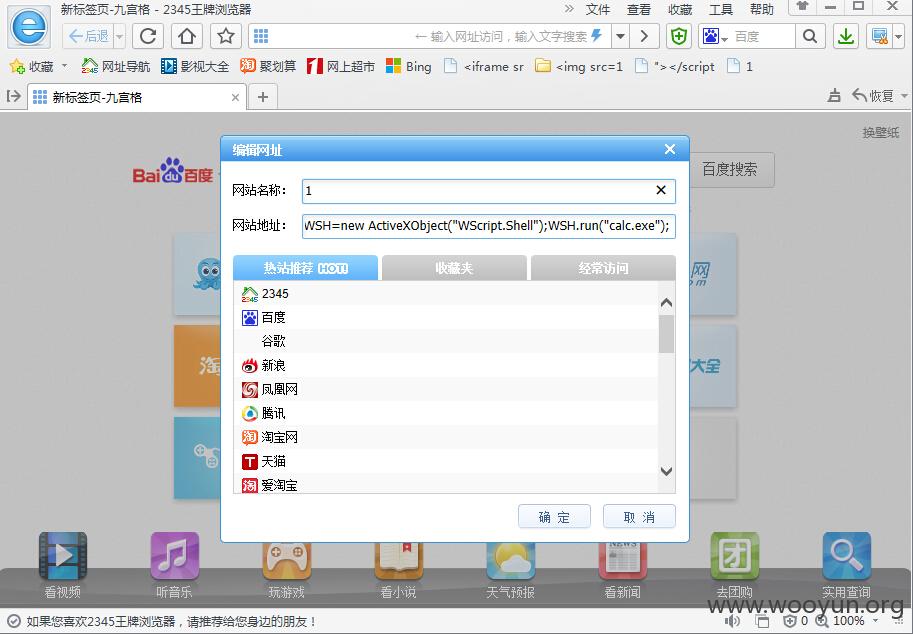Open the green security shield icon
Viewport: 913px width, 634px height.
678,36
